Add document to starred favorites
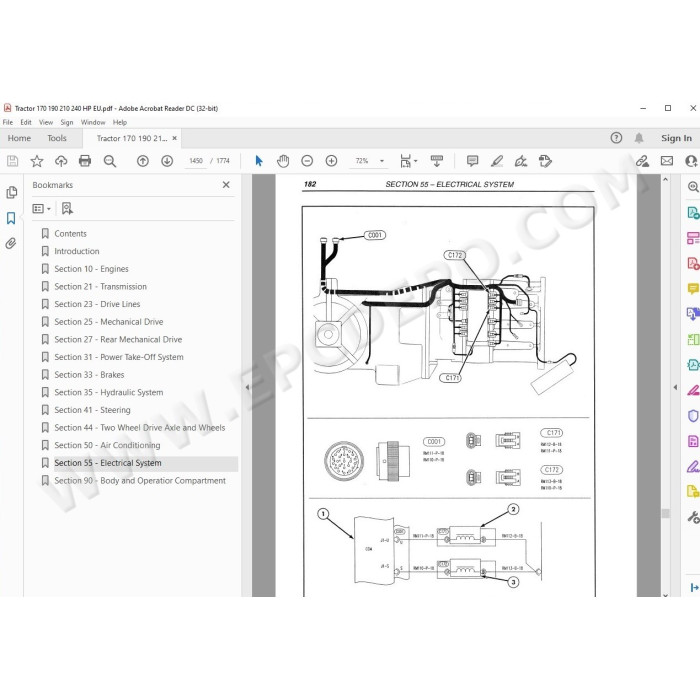Viewport: 700px width, 700px height. click(x=37, y=161)
